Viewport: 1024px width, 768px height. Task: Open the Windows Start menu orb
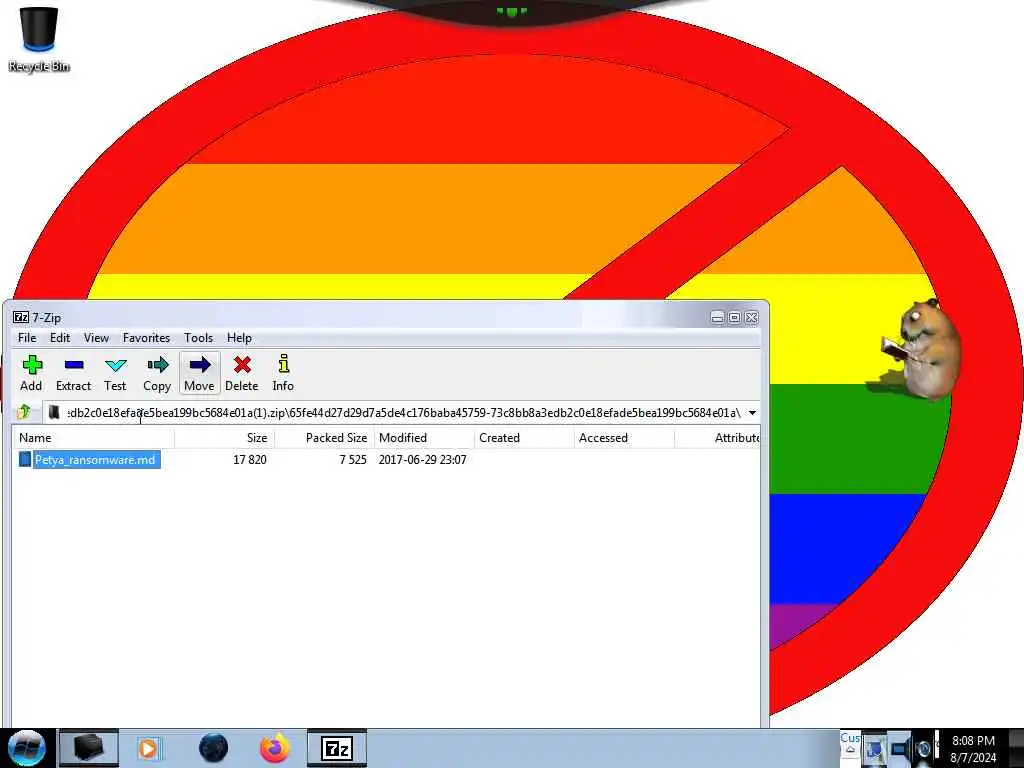(26, 748)
